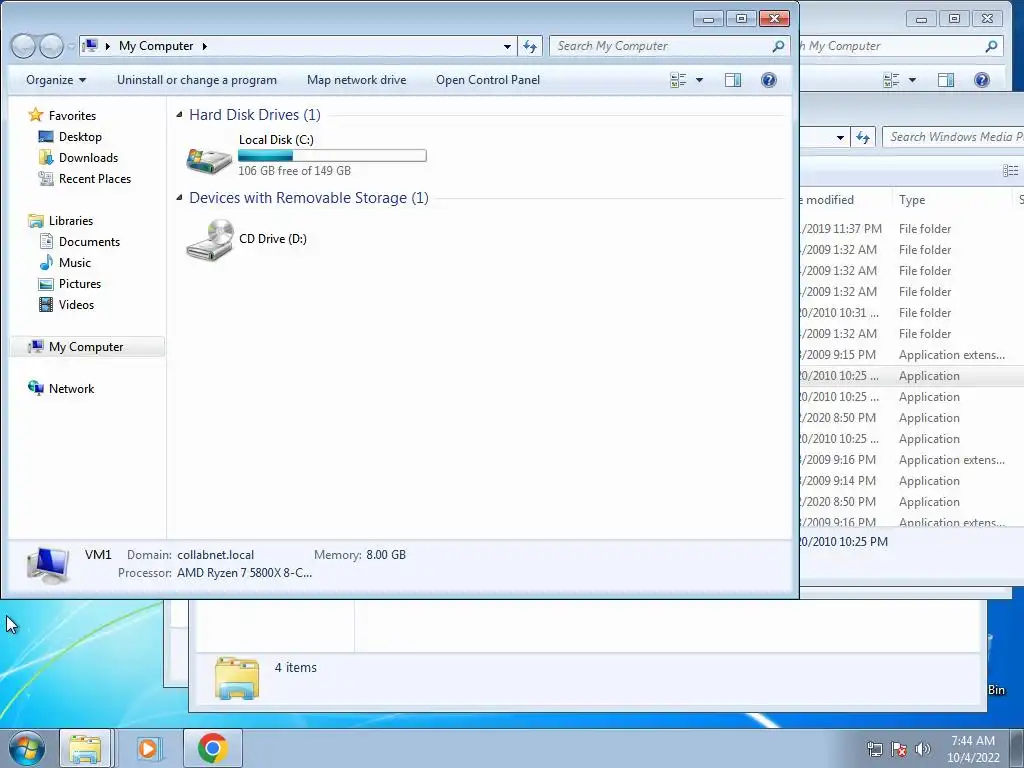Select My Computer in navigation pane
The image size is (1024, 768).
pos(86,347)
